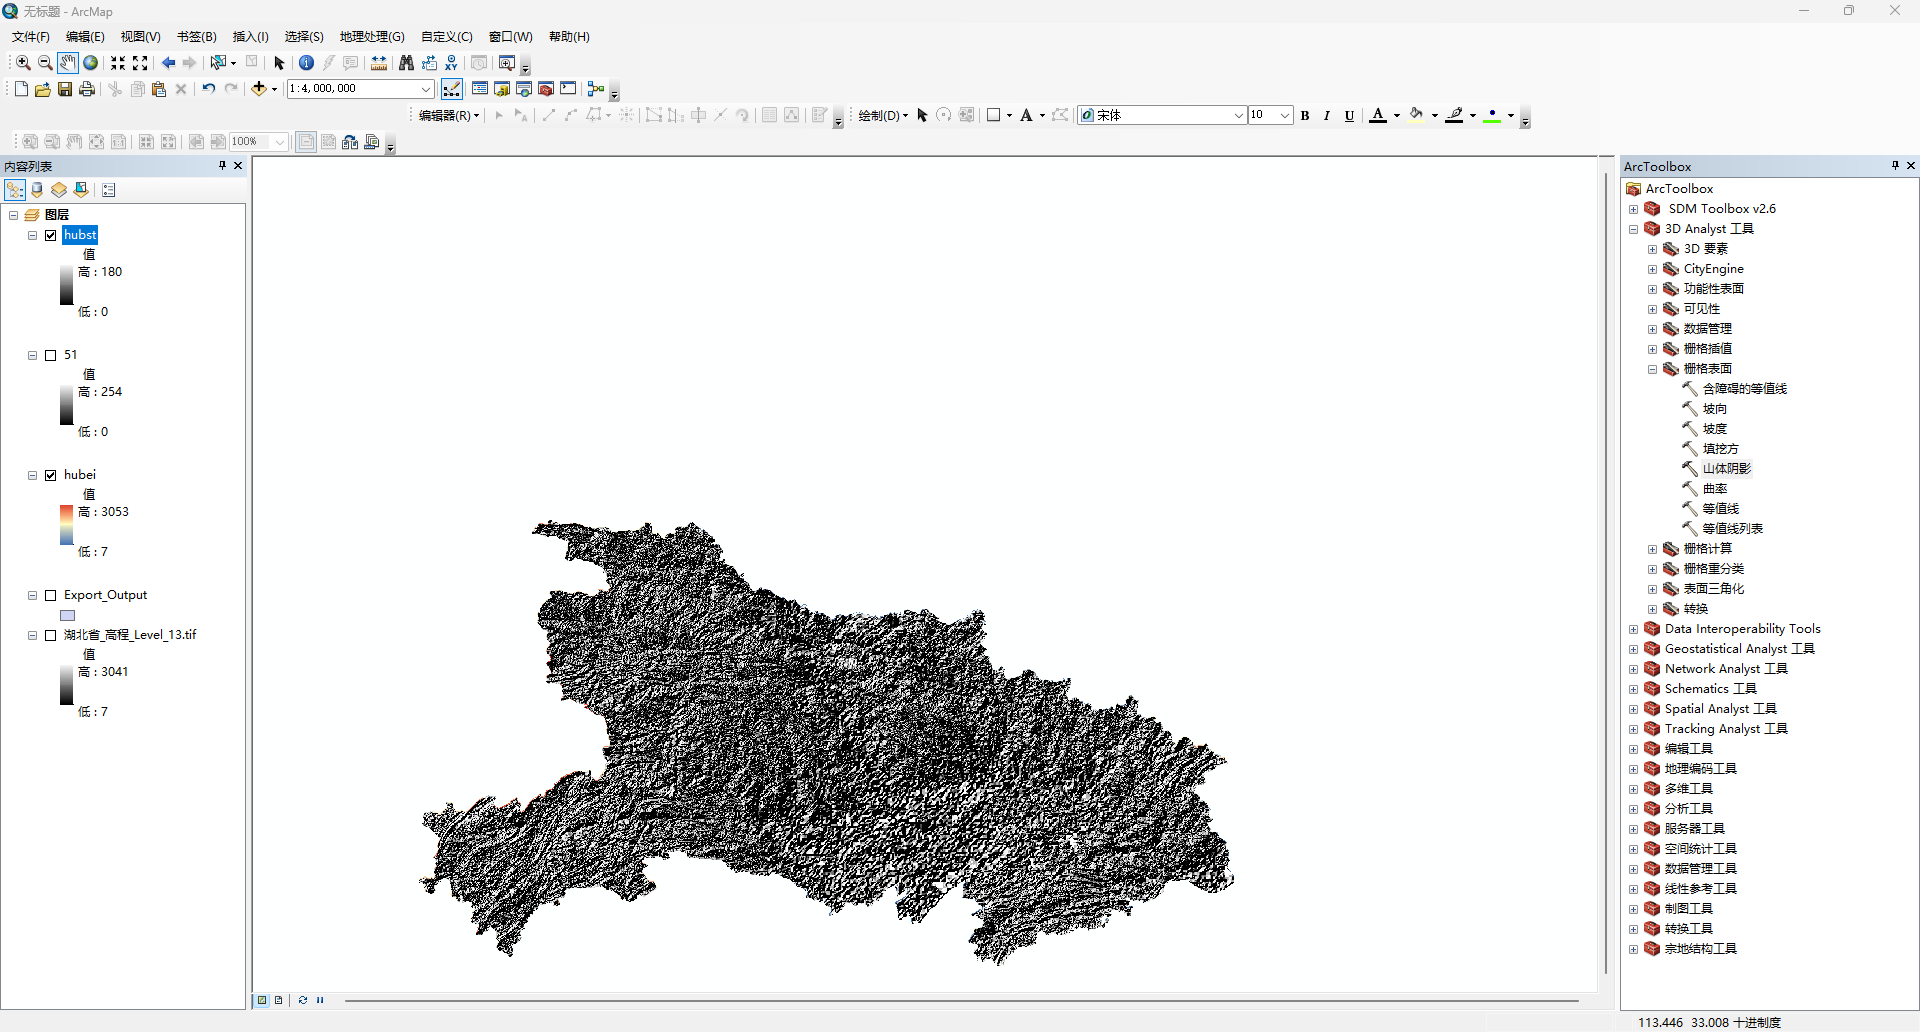Click the Fixed Zoom In icon
Image resolution: width=1920 pixels, height=1032 pixels.
point(118,63)
